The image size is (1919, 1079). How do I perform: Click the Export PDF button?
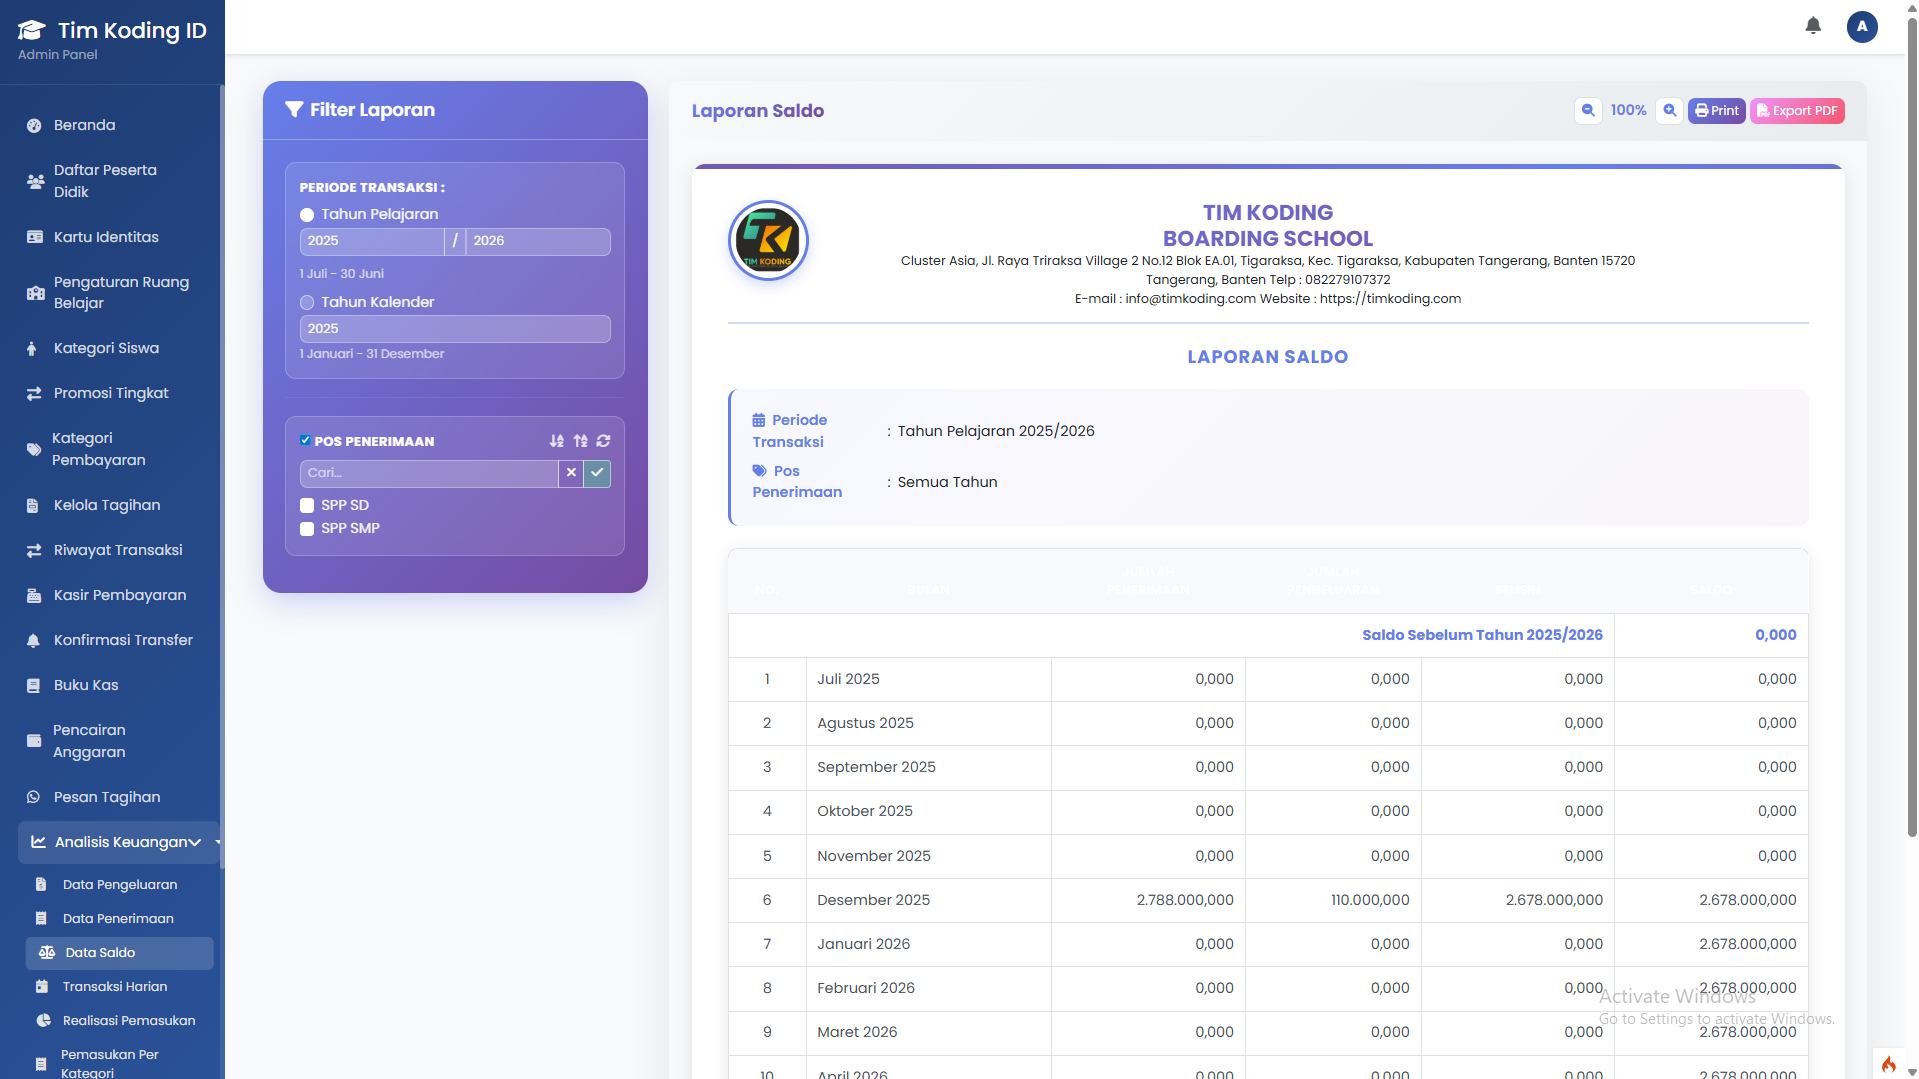(x=1797, y=110)
